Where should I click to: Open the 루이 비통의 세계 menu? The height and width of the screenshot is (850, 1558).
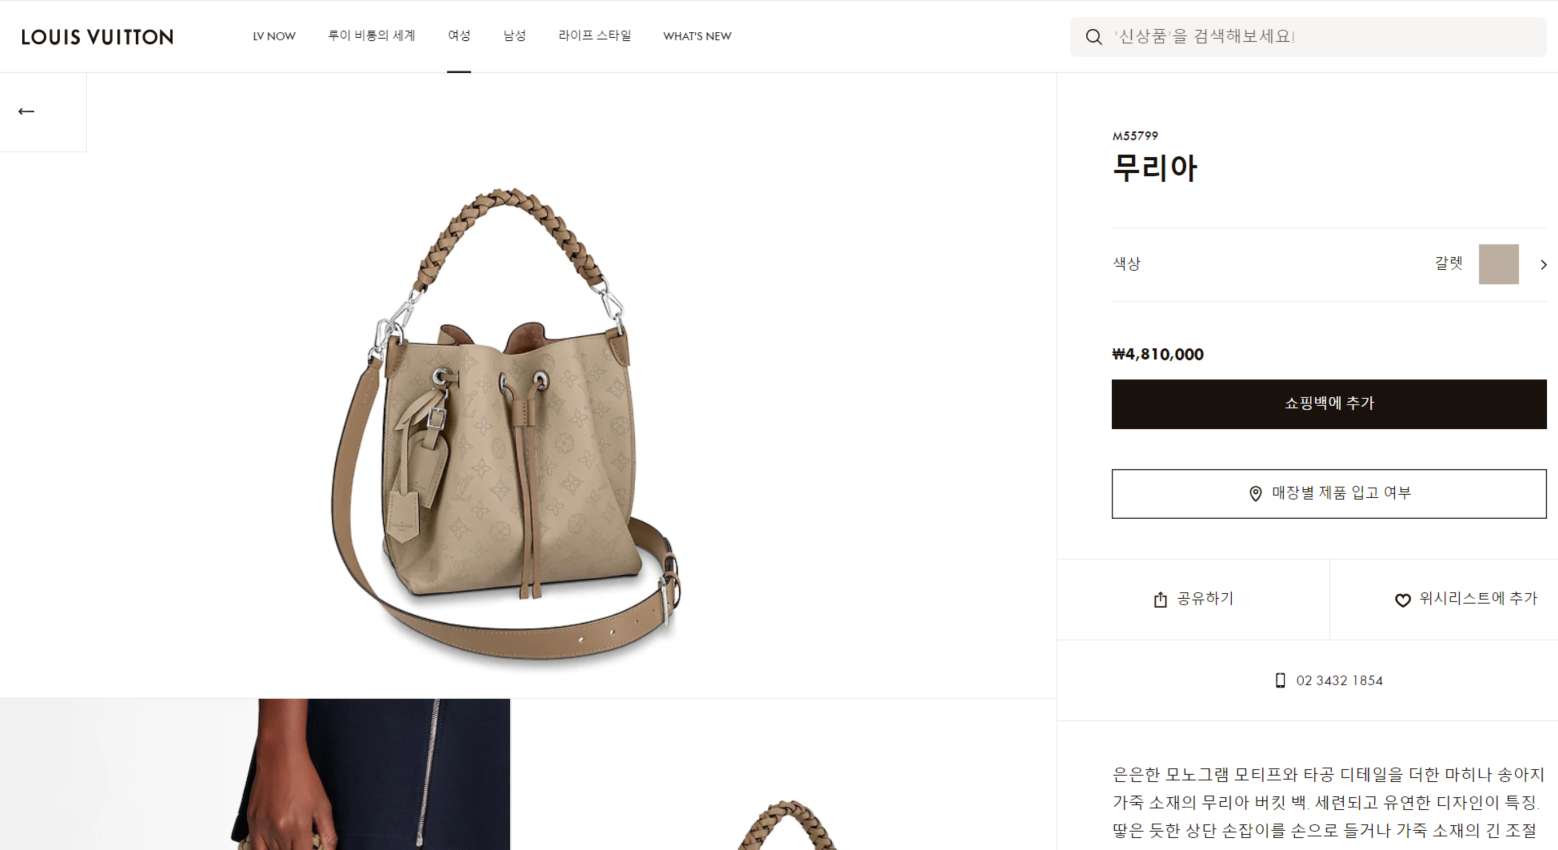point(371,36)
